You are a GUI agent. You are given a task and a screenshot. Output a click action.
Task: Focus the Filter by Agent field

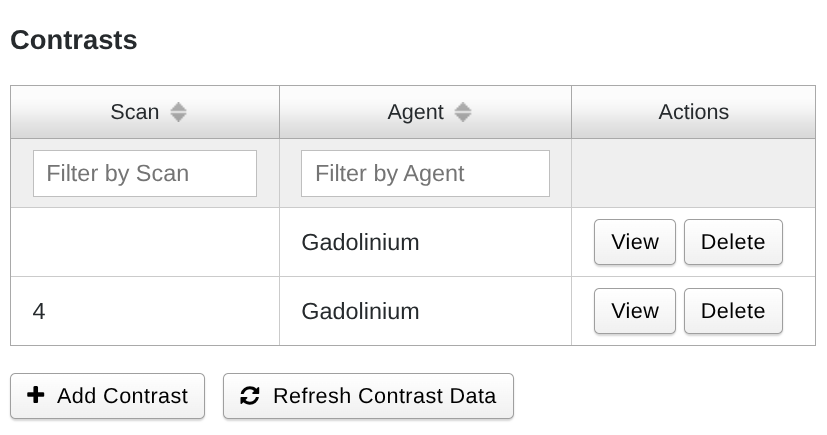click(425, 174)
